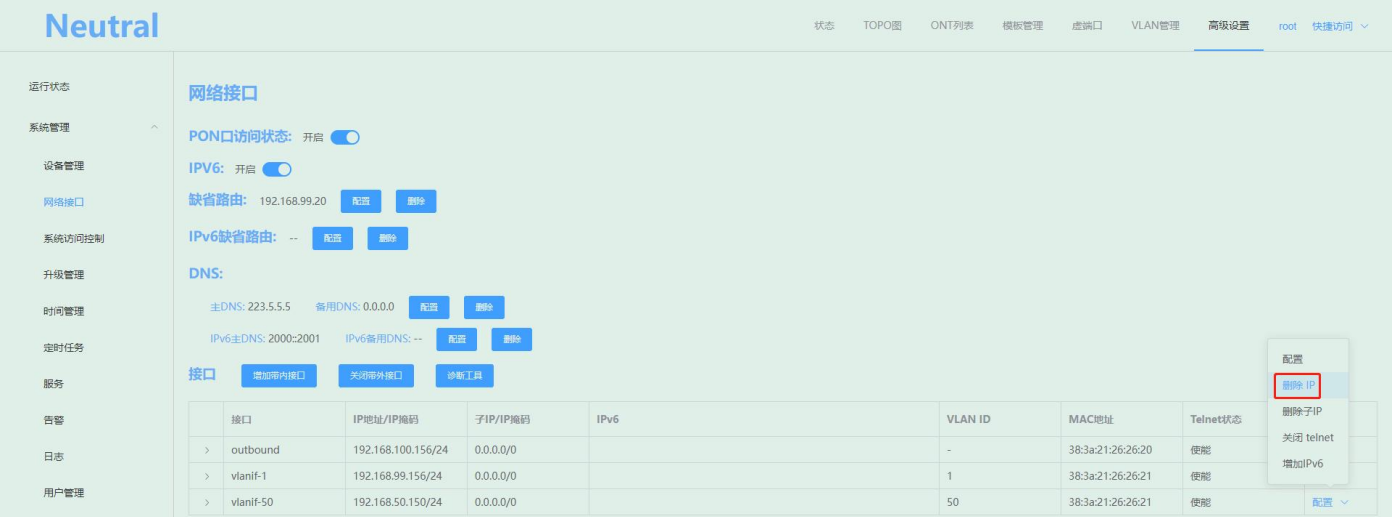Open the 诊断工具 button
The image size is (1393, 517).
tap(464, 376)
